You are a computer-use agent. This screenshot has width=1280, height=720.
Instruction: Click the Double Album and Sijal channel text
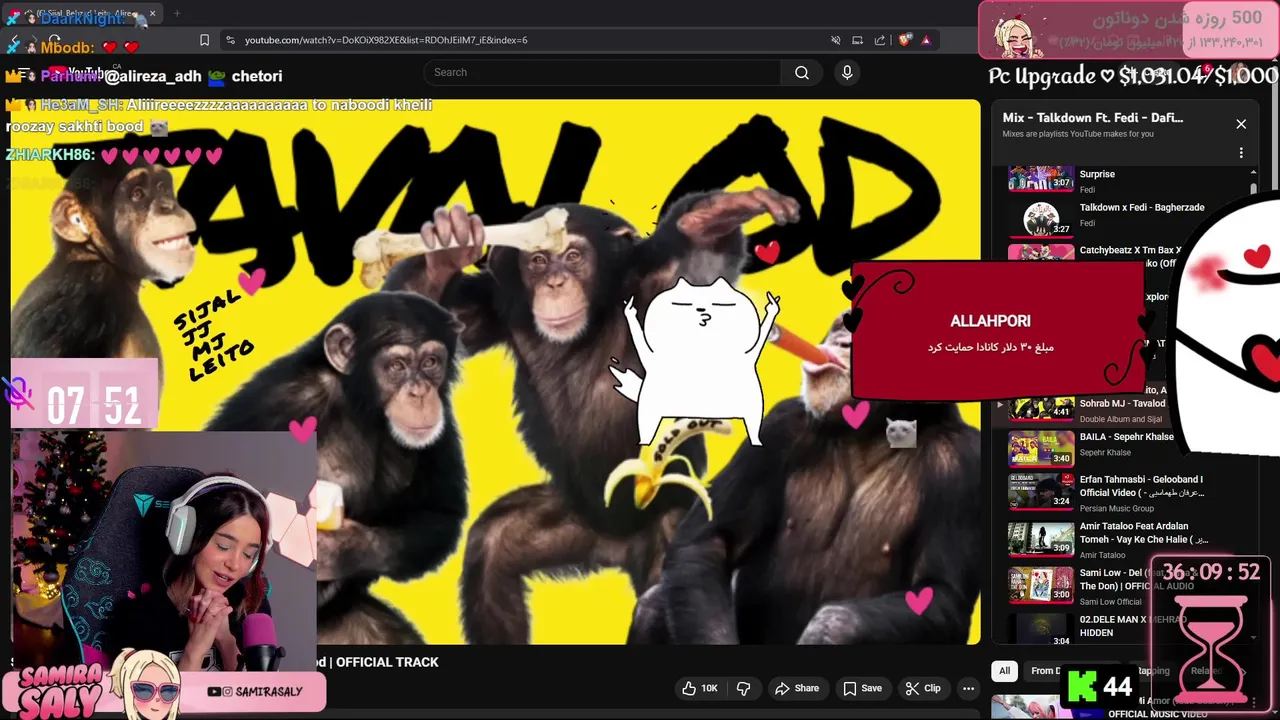[1121, 419]
